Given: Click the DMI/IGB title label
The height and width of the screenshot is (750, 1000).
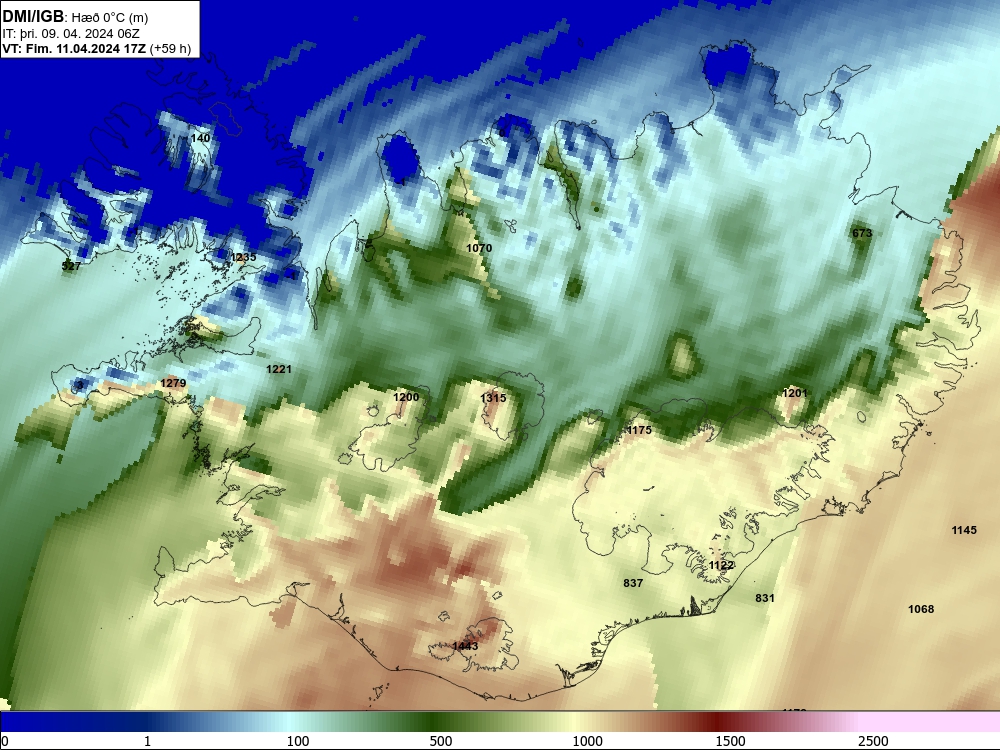Looking at the screenshot, I should [x=33, y=16].
